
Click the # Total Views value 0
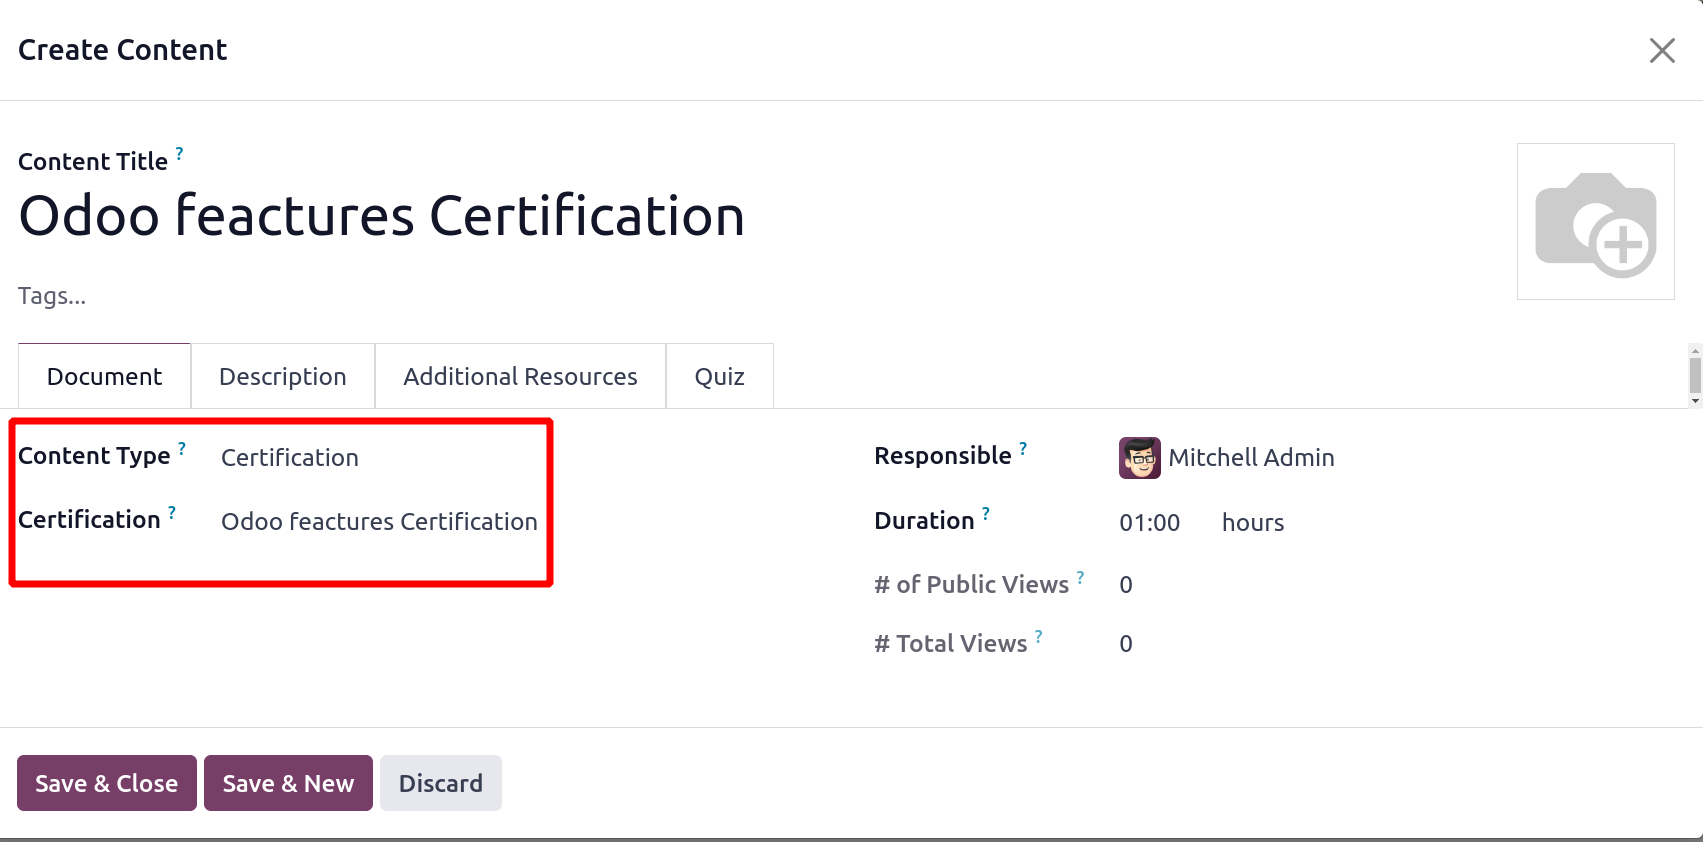point(1126,644)
